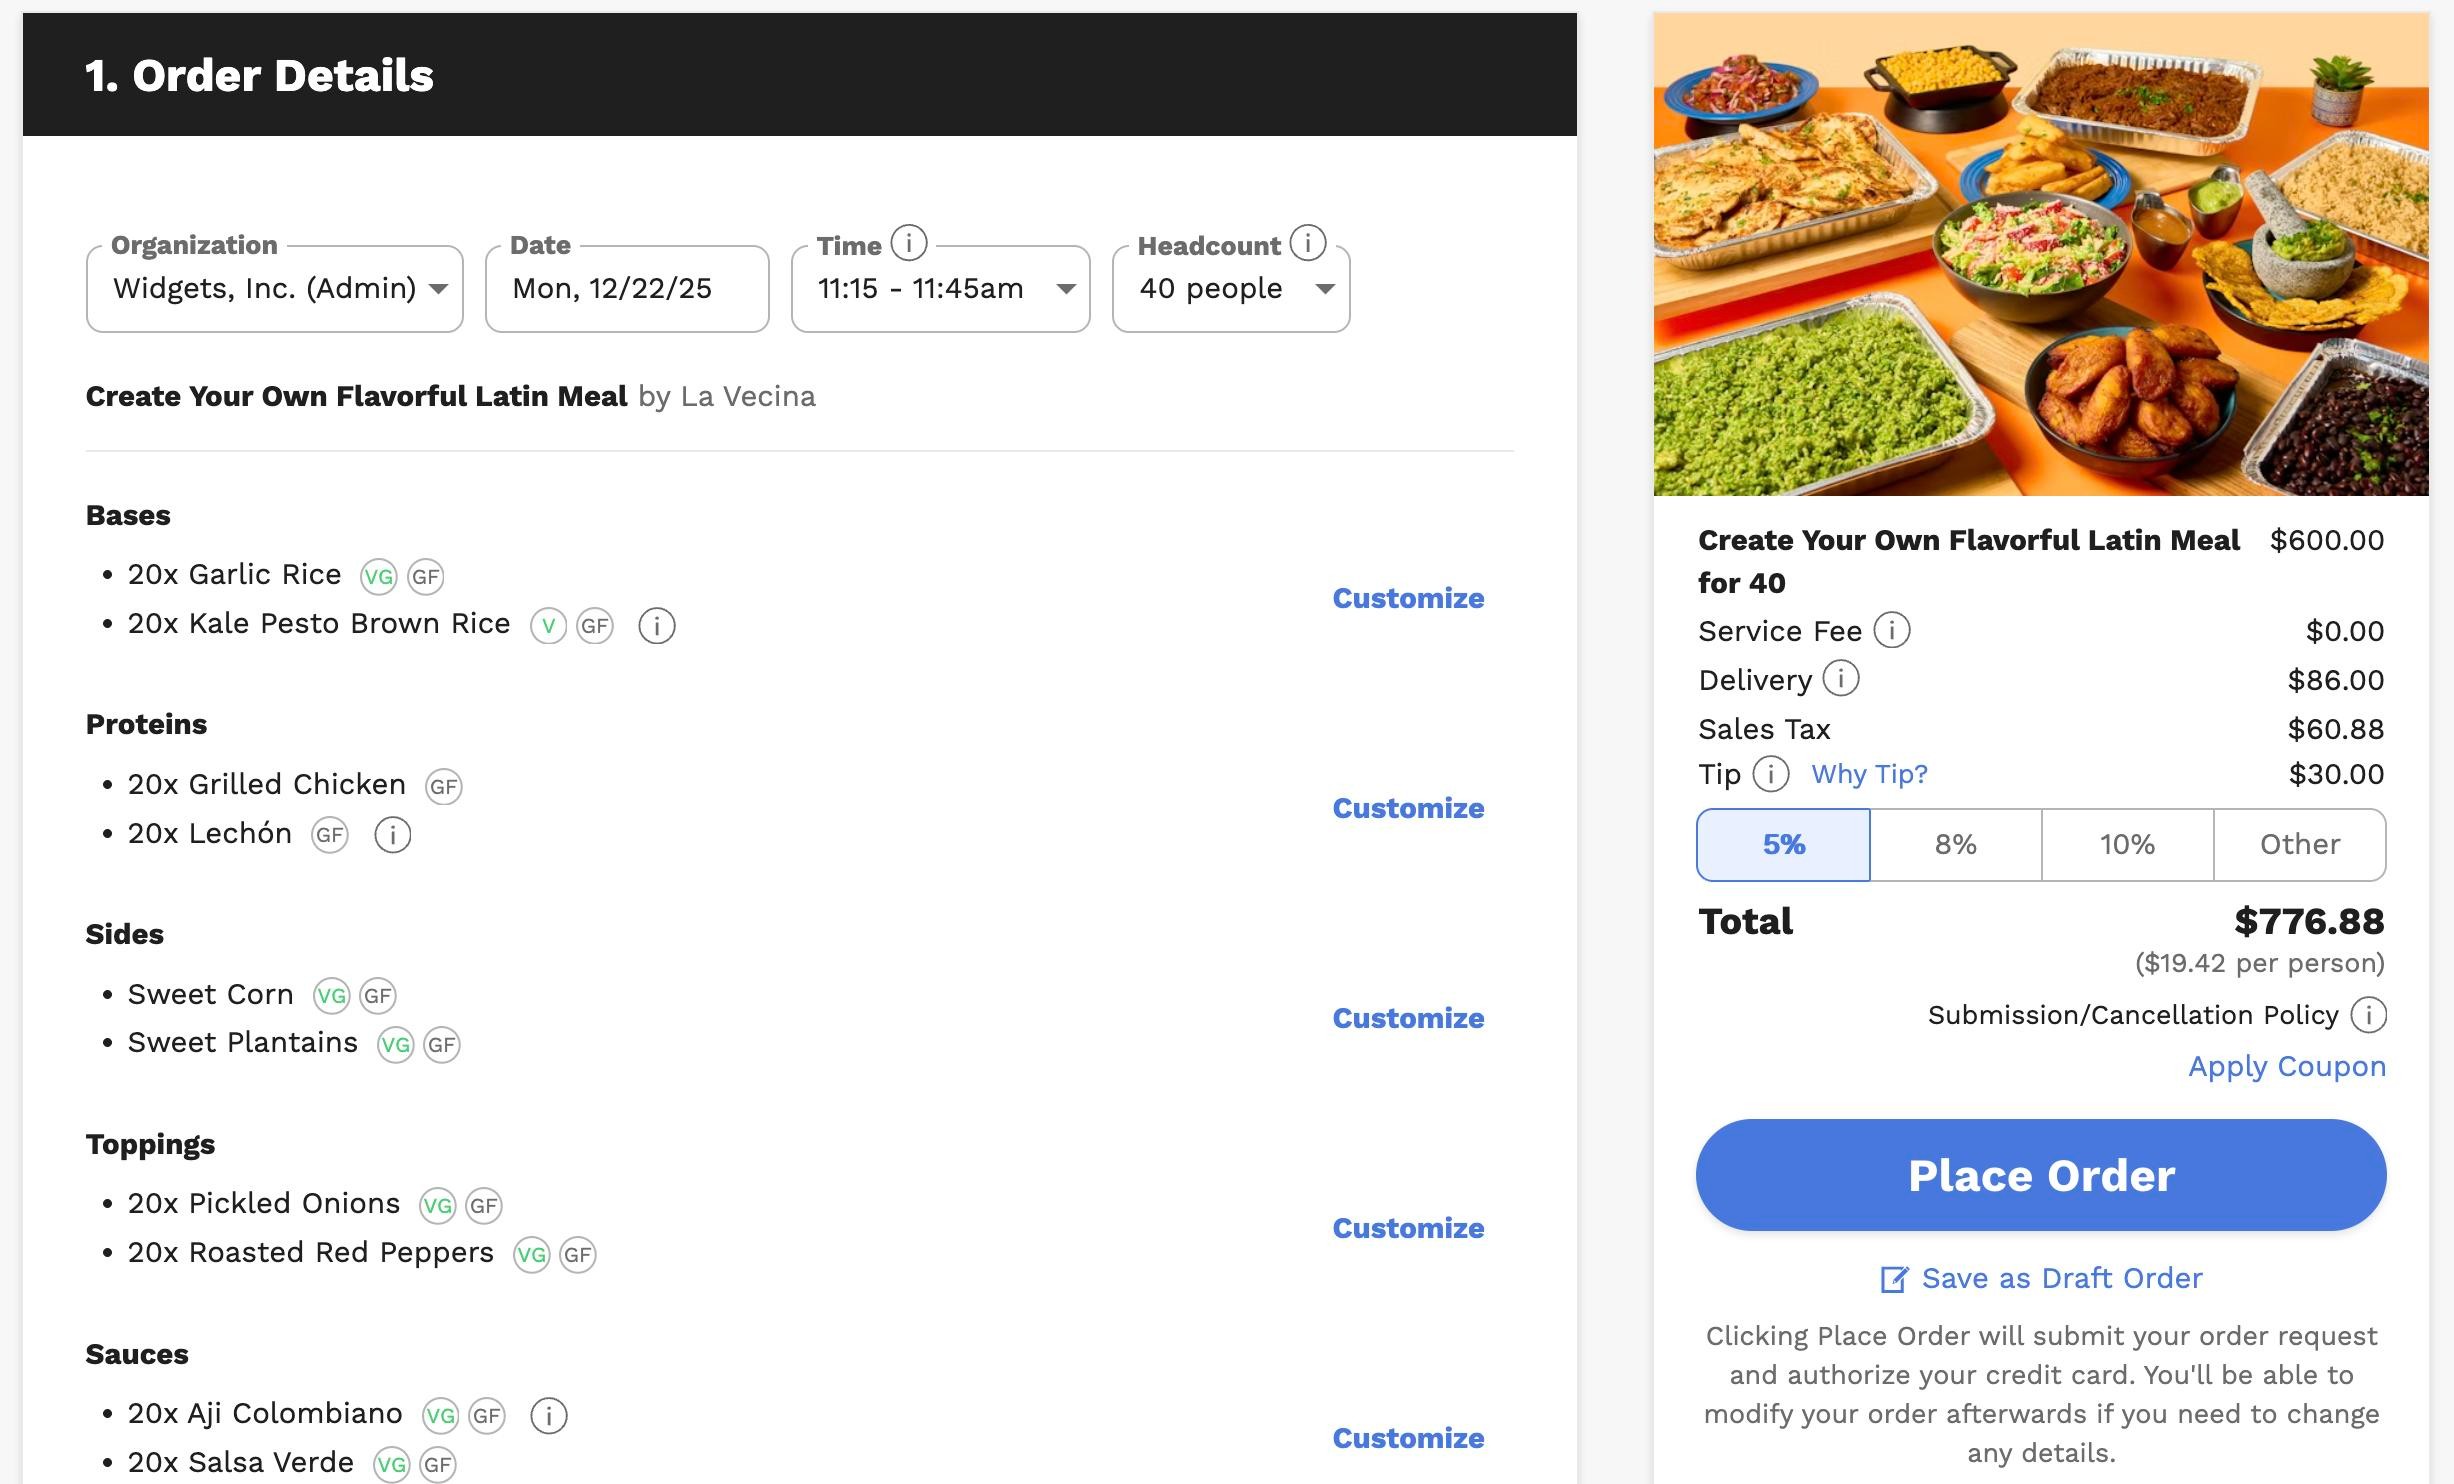
Task: Select the 5% tip option
Action: click(x=1783, y=845)
